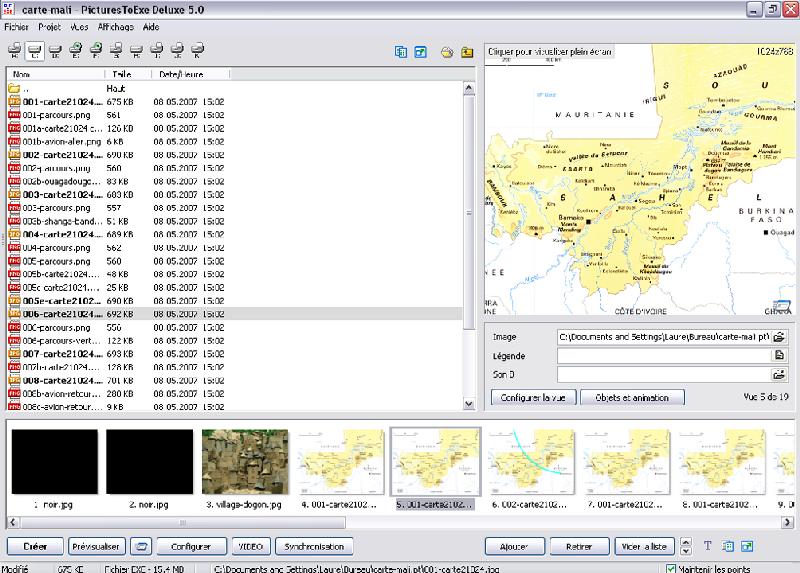The width and height of the screenshot is (800, 573).
Task: Click left arrow of slide strip scrollbar
Action: [x=13, y=522]
